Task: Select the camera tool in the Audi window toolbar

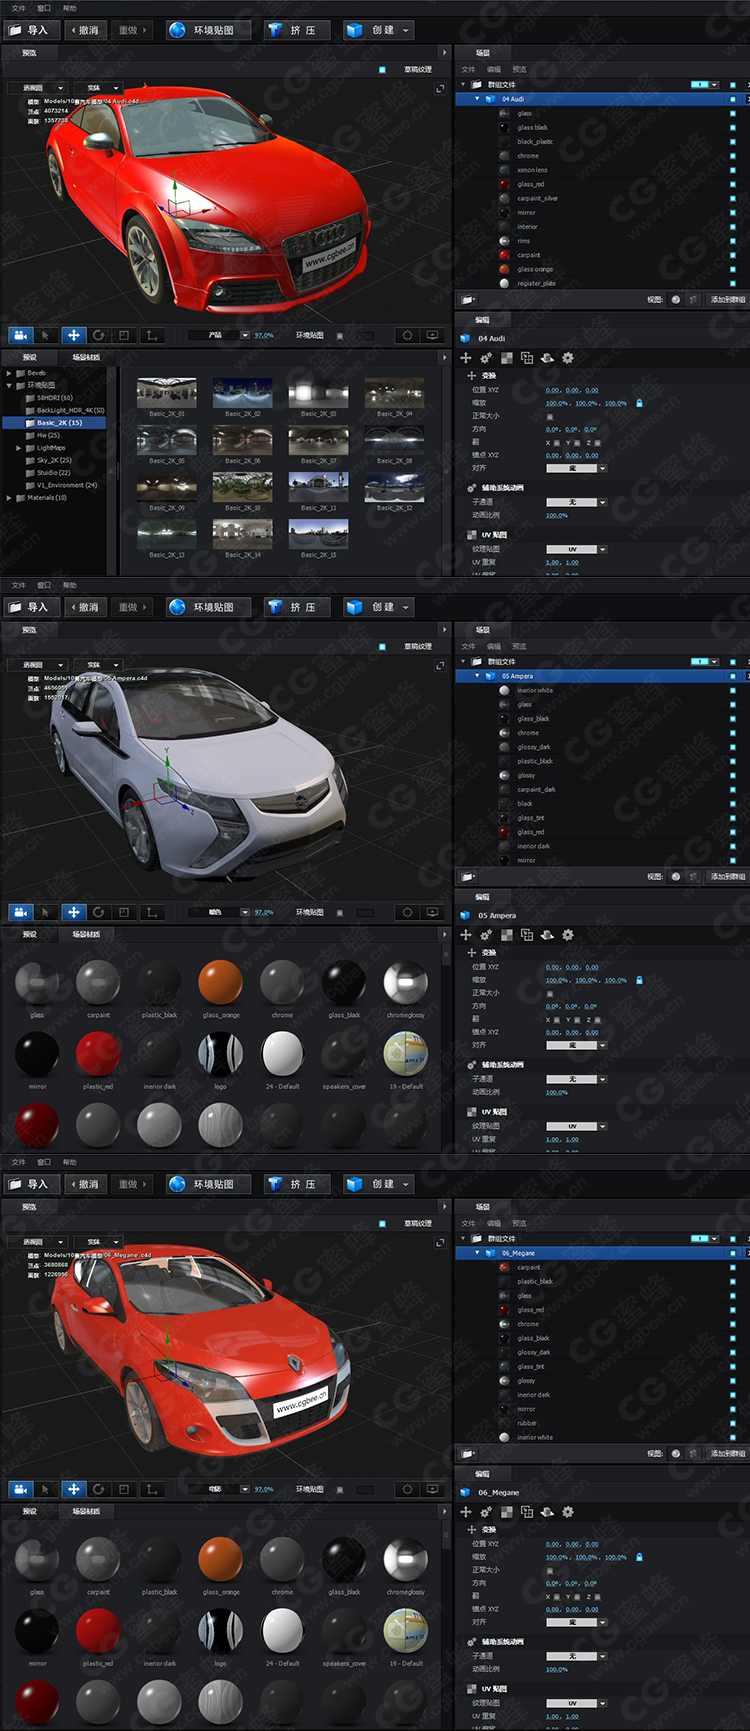Action: pyautogui.click(x=21, y=335)
